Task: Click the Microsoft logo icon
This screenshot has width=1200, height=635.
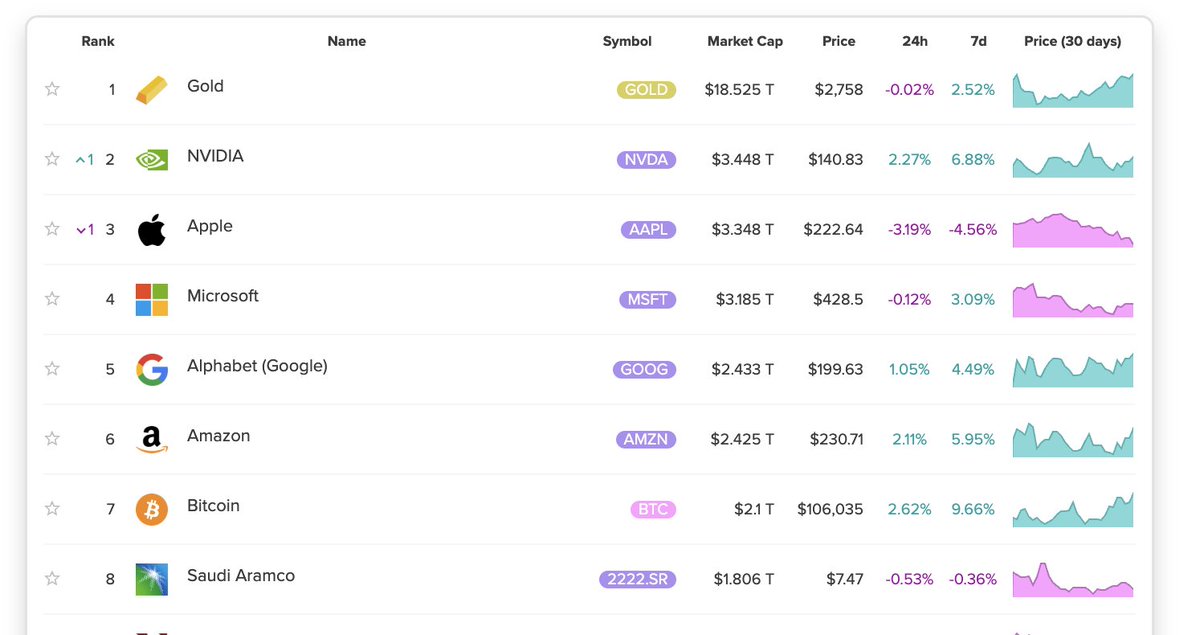Action: click(152, 299)
